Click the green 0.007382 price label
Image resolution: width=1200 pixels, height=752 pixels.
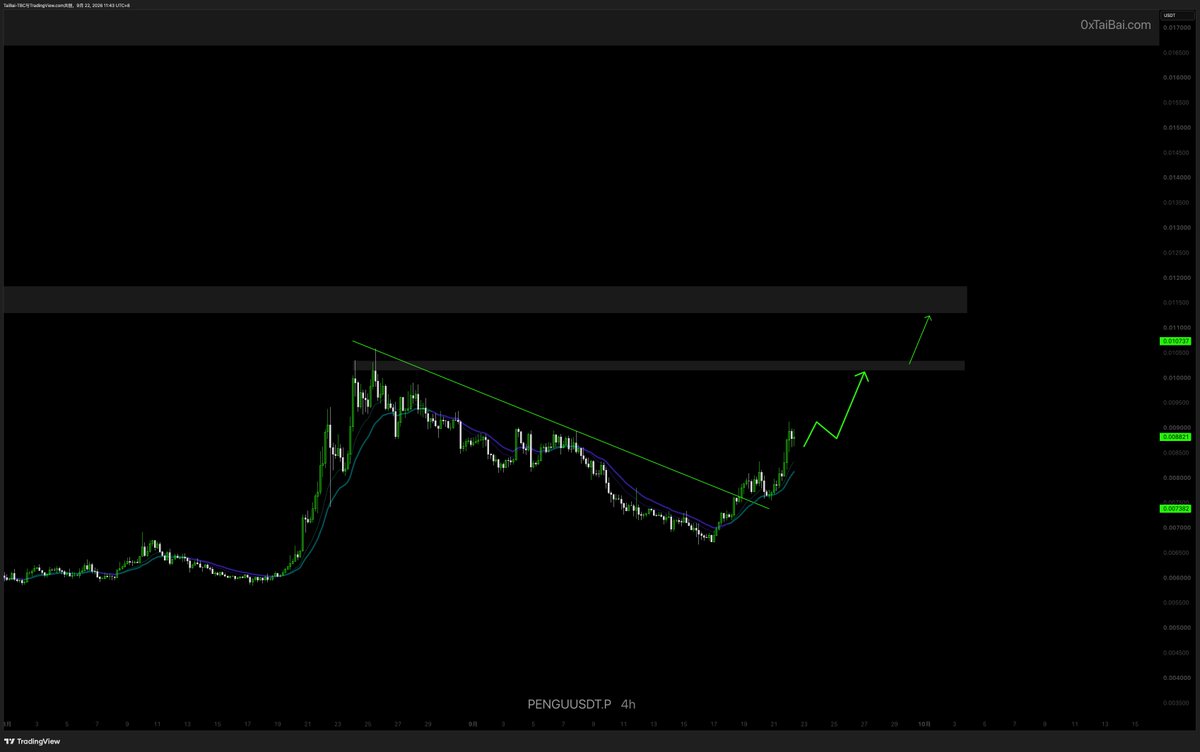[x=1174, y=508]
